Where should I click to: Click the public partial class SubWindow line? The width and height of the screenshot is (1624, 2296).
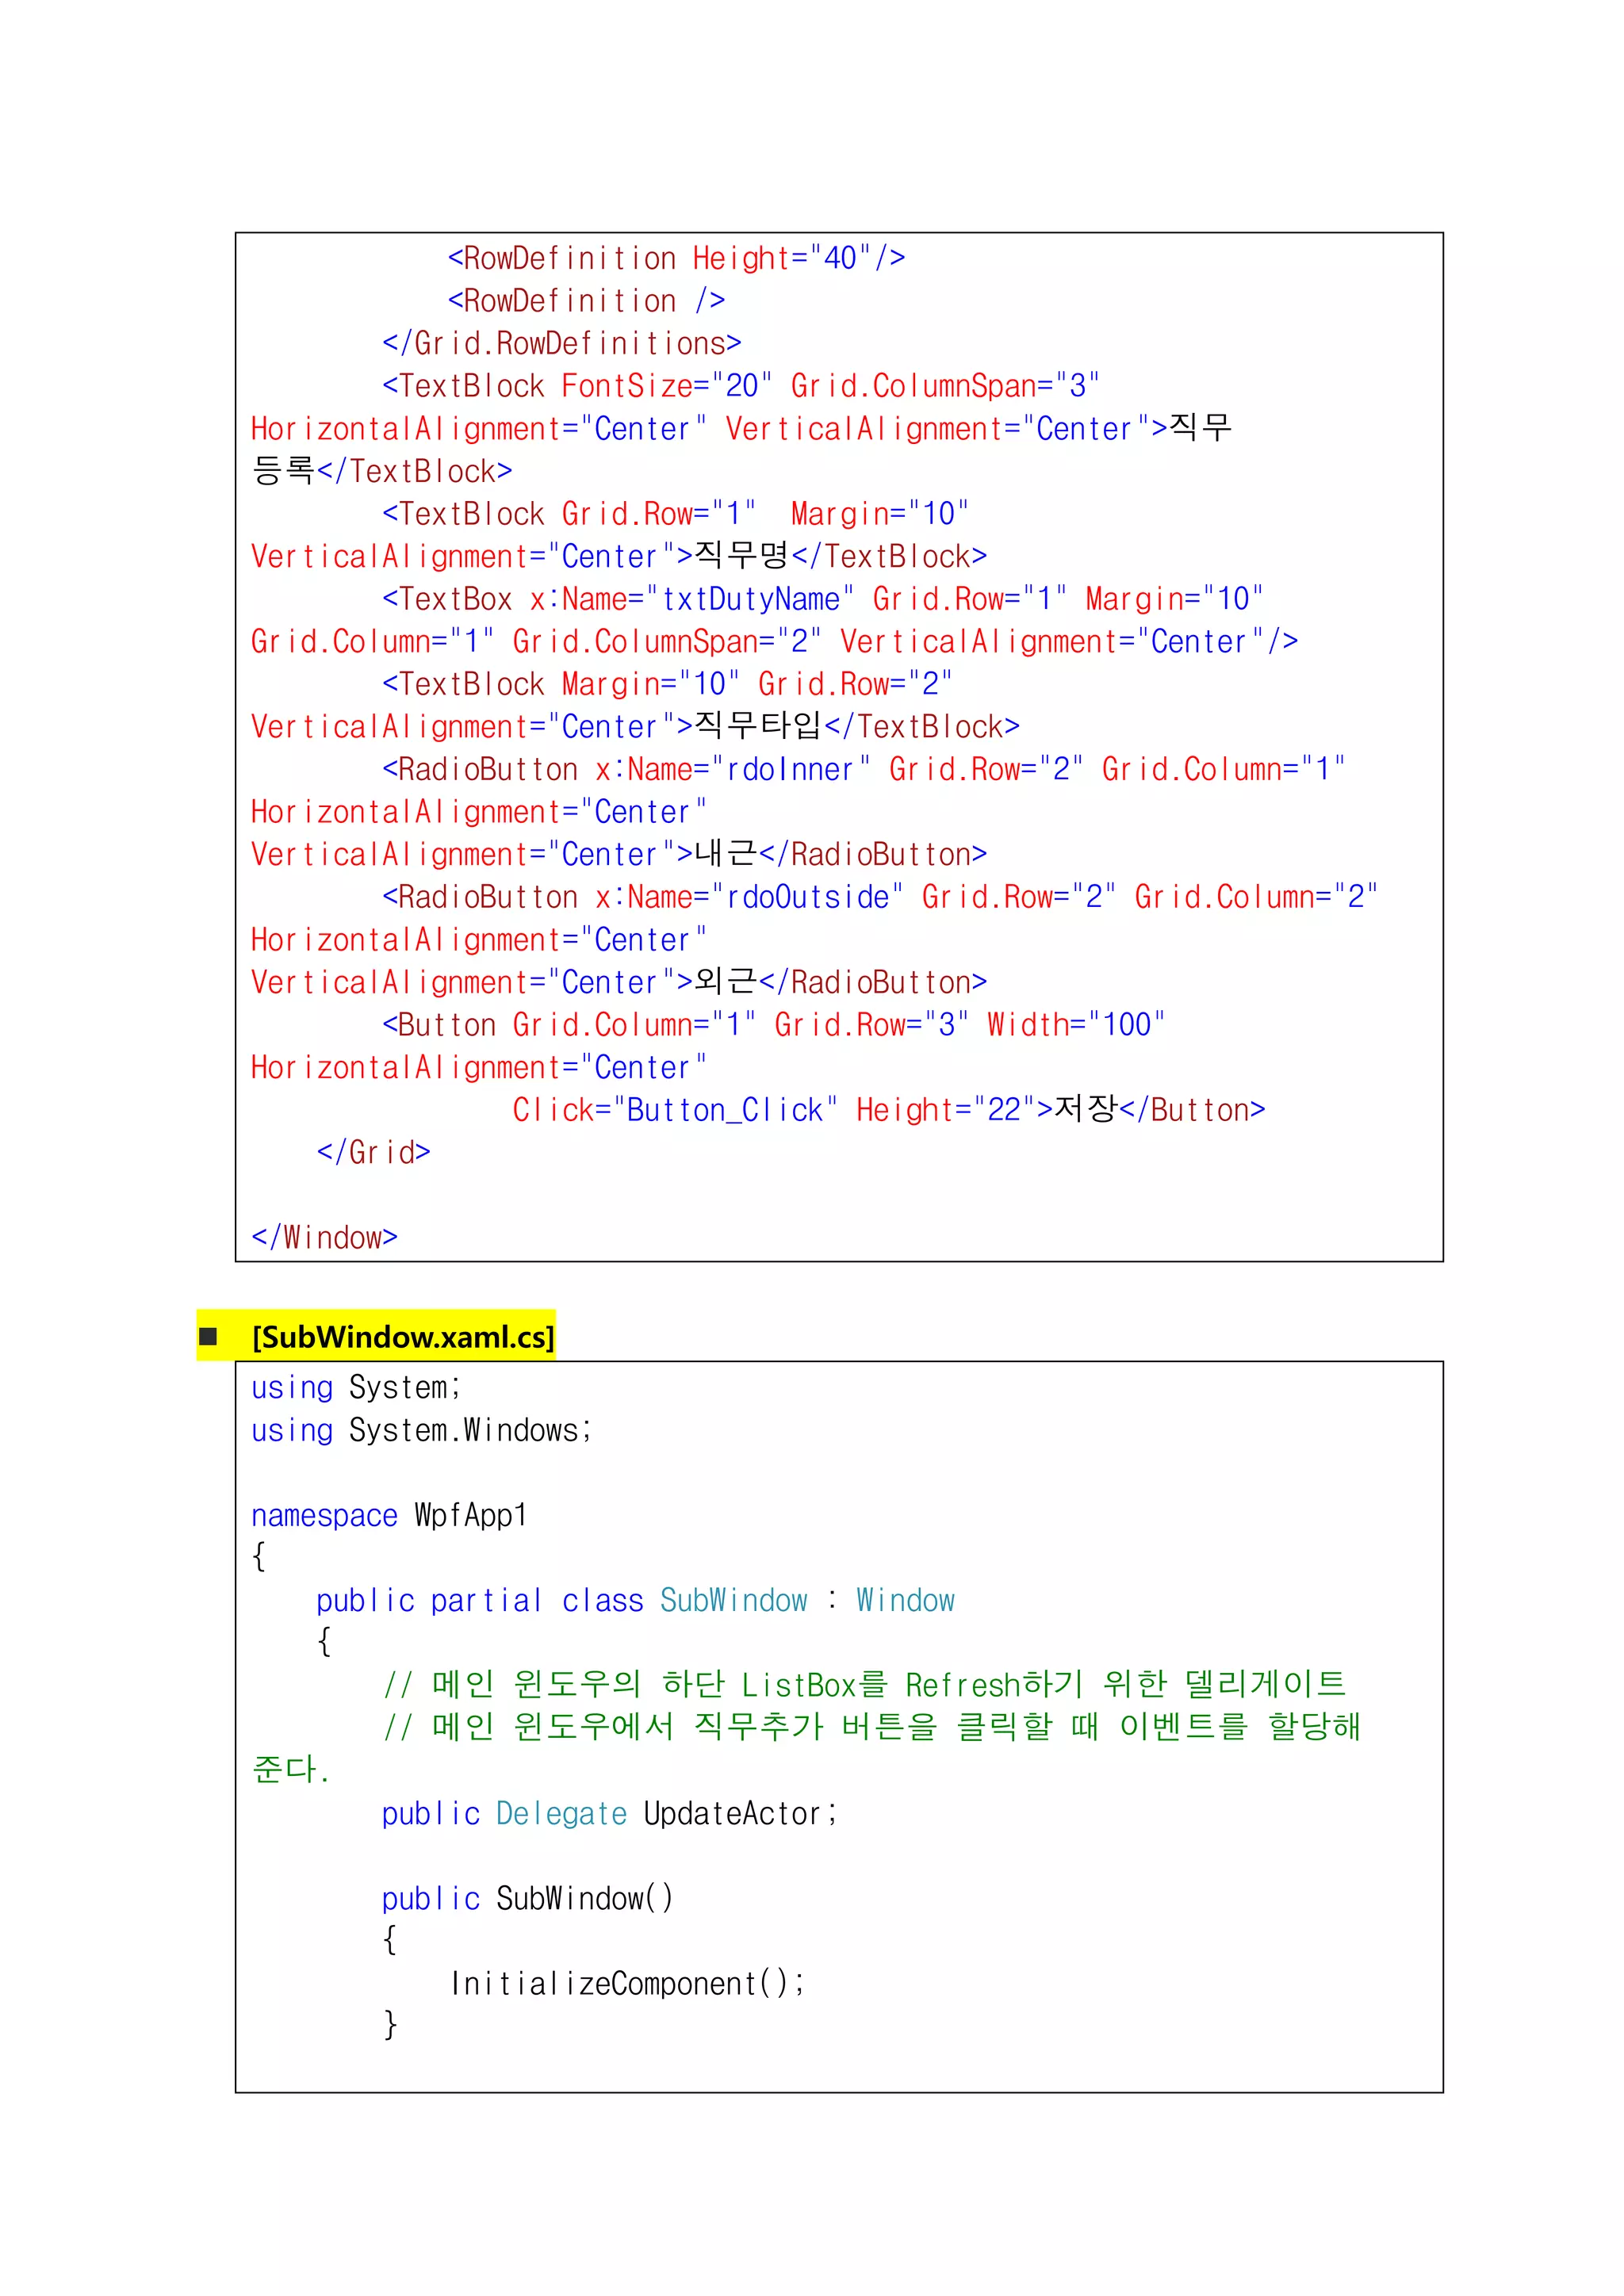tap(635, 1601)
